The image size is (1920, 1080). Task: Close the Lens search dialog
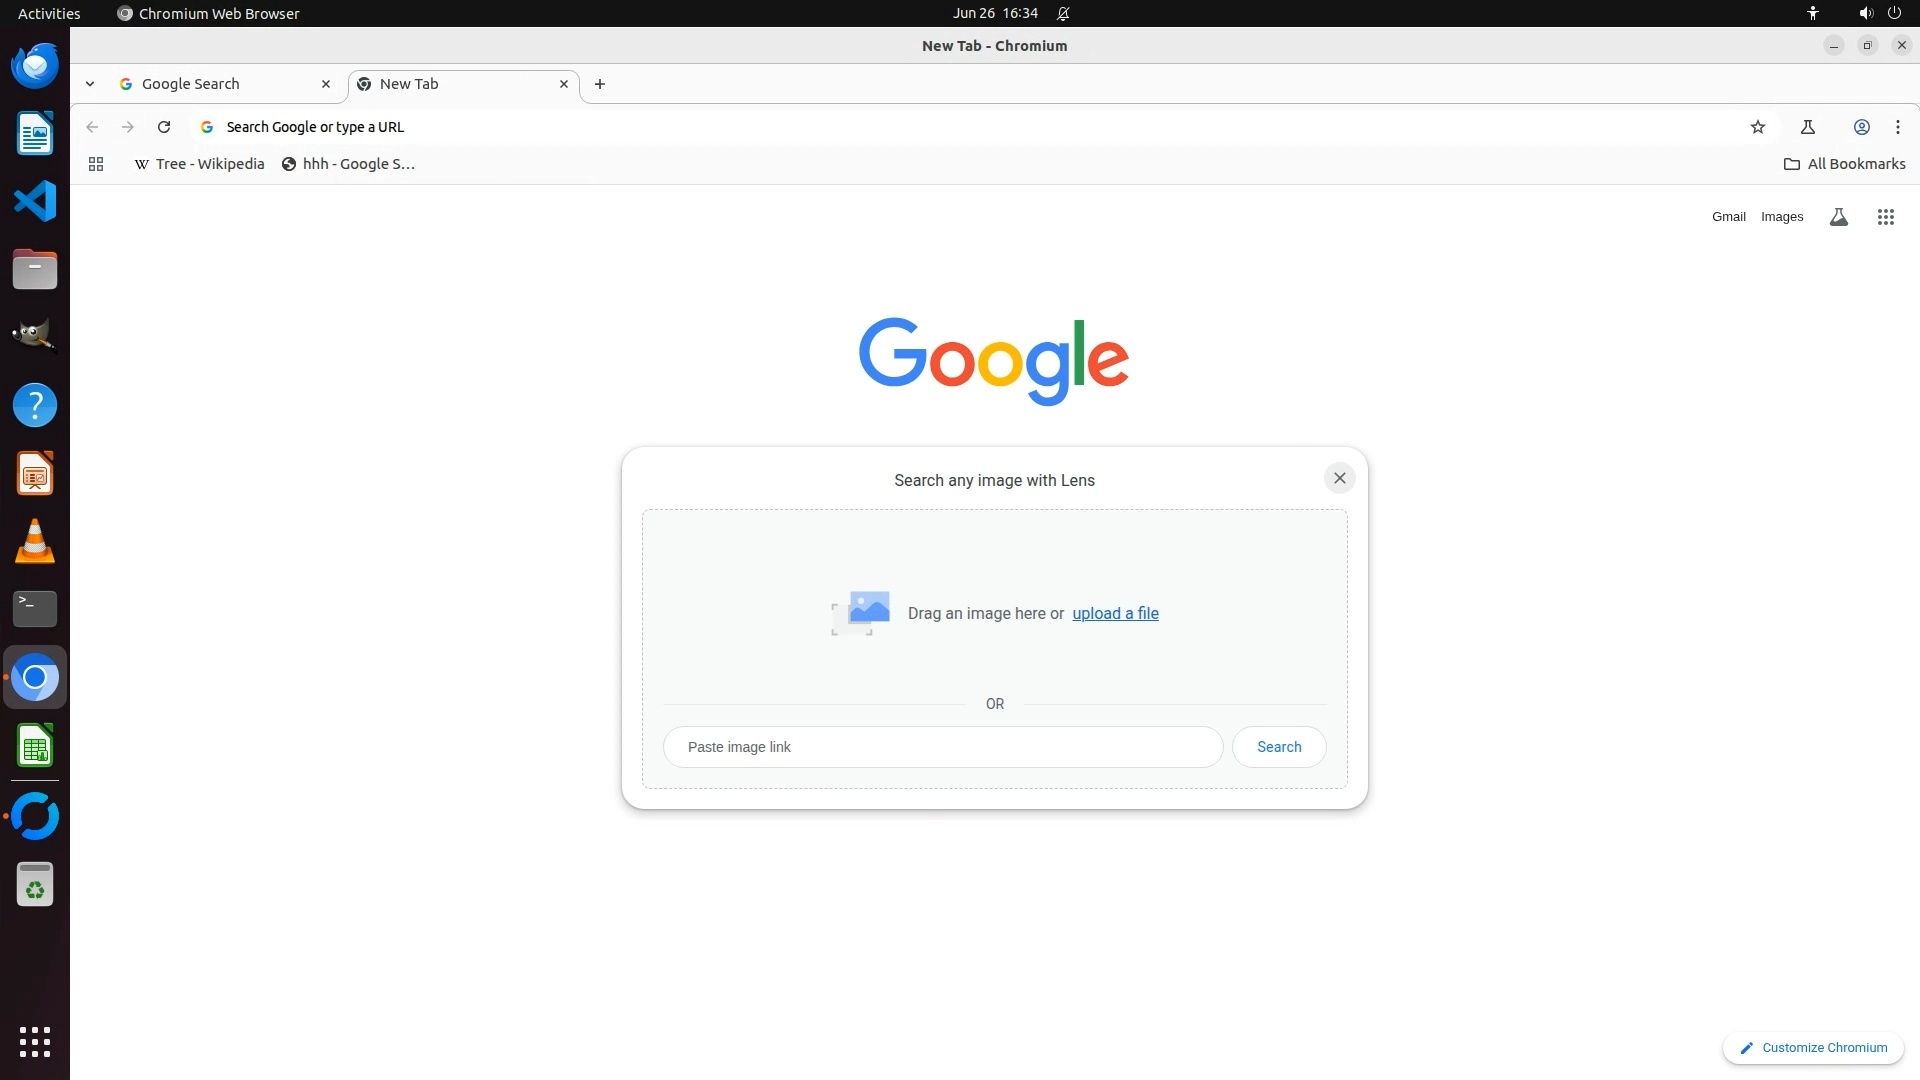coord(1340,478)
